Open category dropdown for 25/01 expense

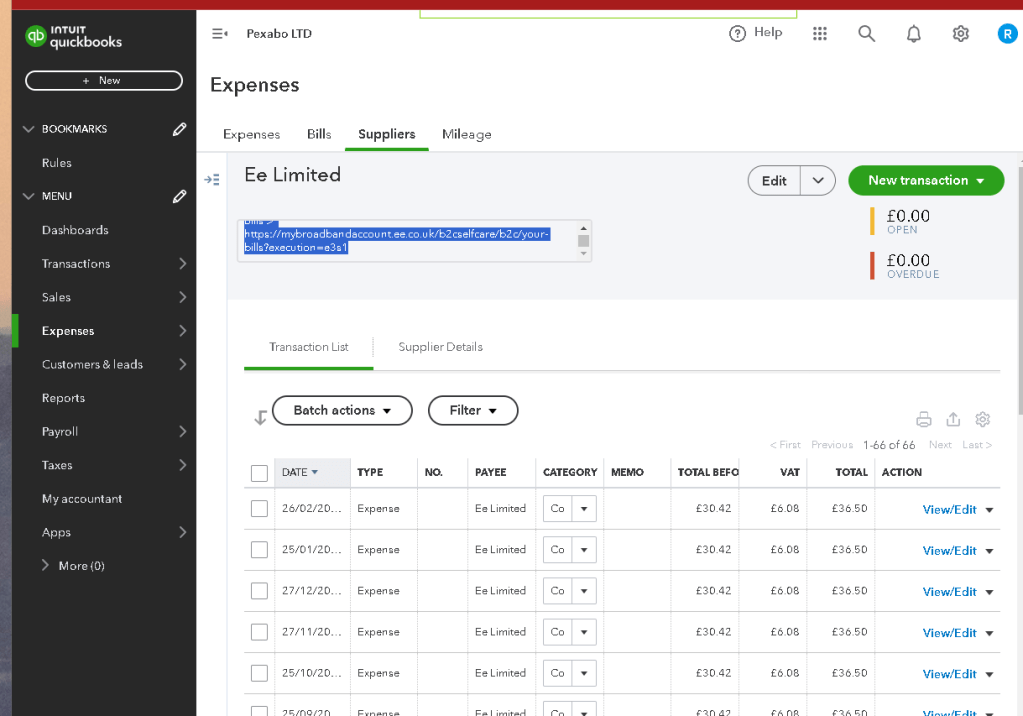[x=584, y=550]
